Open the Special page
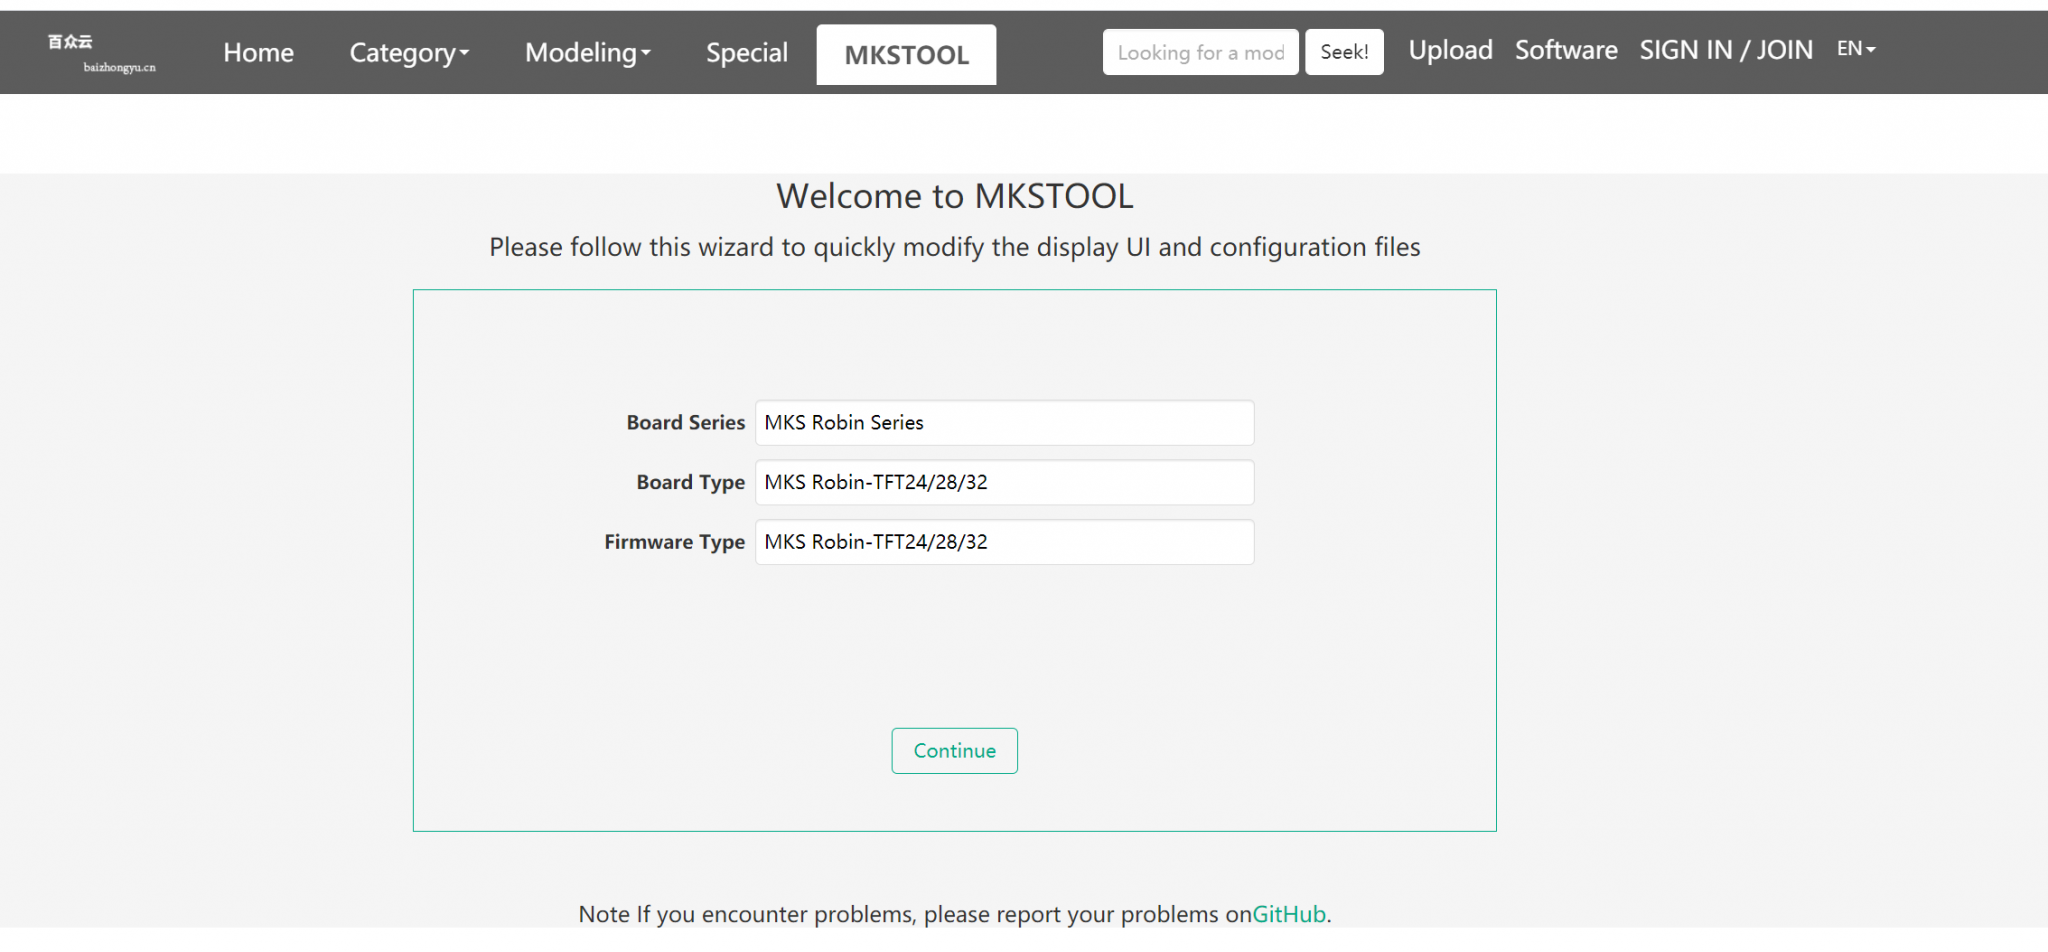 (x=747, y=53)
